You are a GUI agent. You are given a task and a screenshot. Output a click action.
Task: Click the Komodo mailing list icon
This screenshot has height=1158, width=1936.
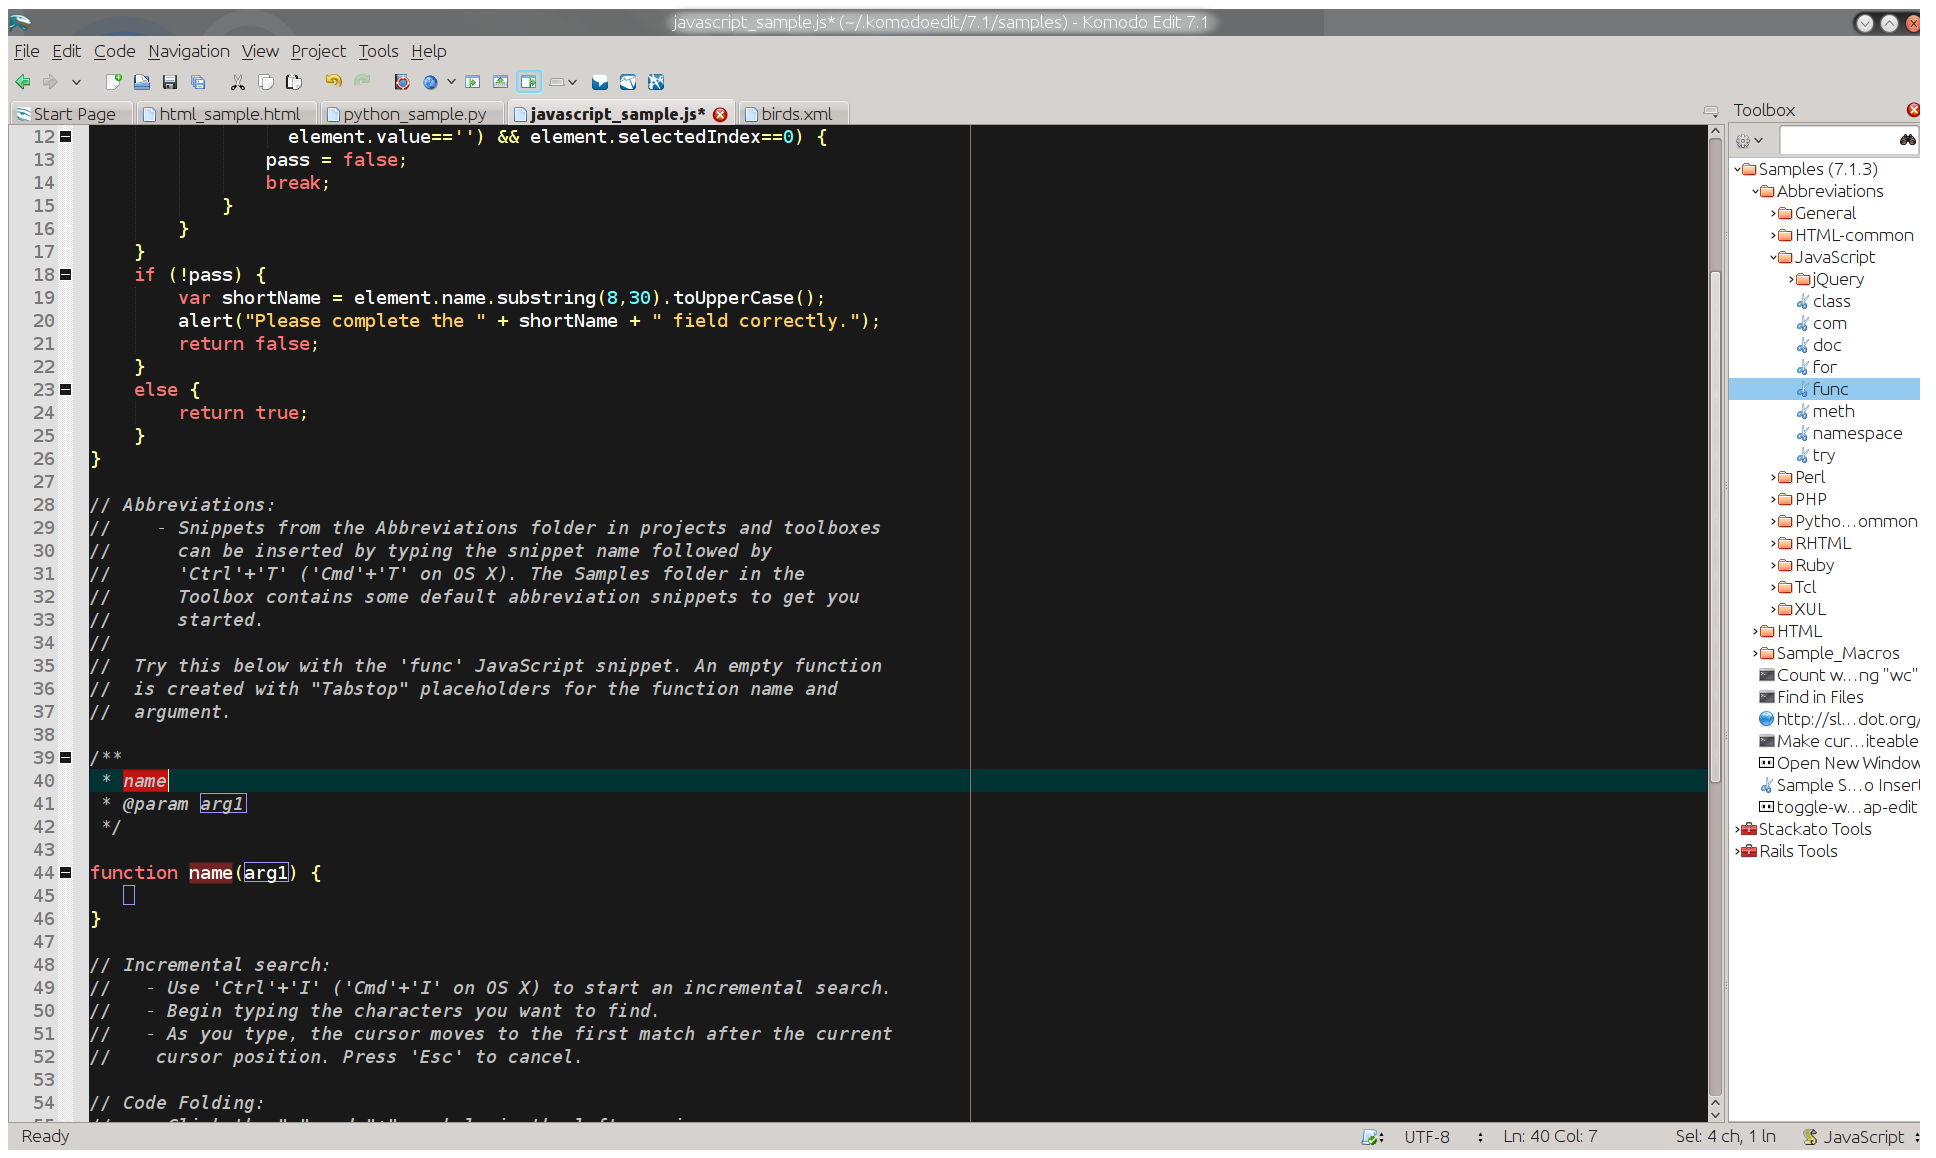point(628,82)
